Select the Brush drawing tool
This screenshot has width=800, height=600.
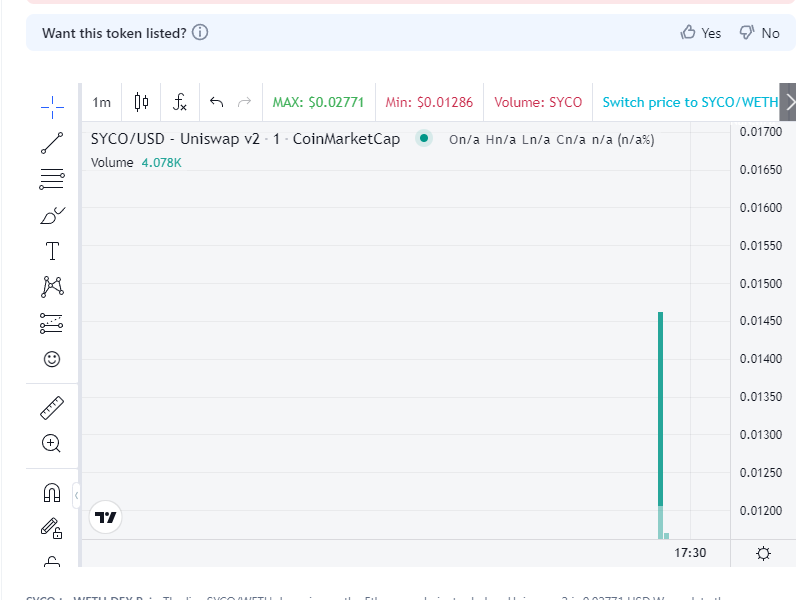pyautogui.click(x=51, y=214)
